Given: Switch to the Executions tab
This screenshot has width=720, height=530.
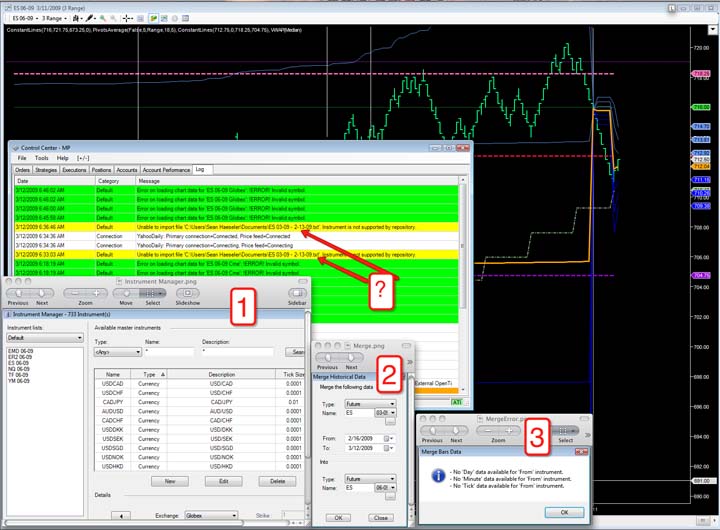Looking at the screenshot, I should (74, 170).
